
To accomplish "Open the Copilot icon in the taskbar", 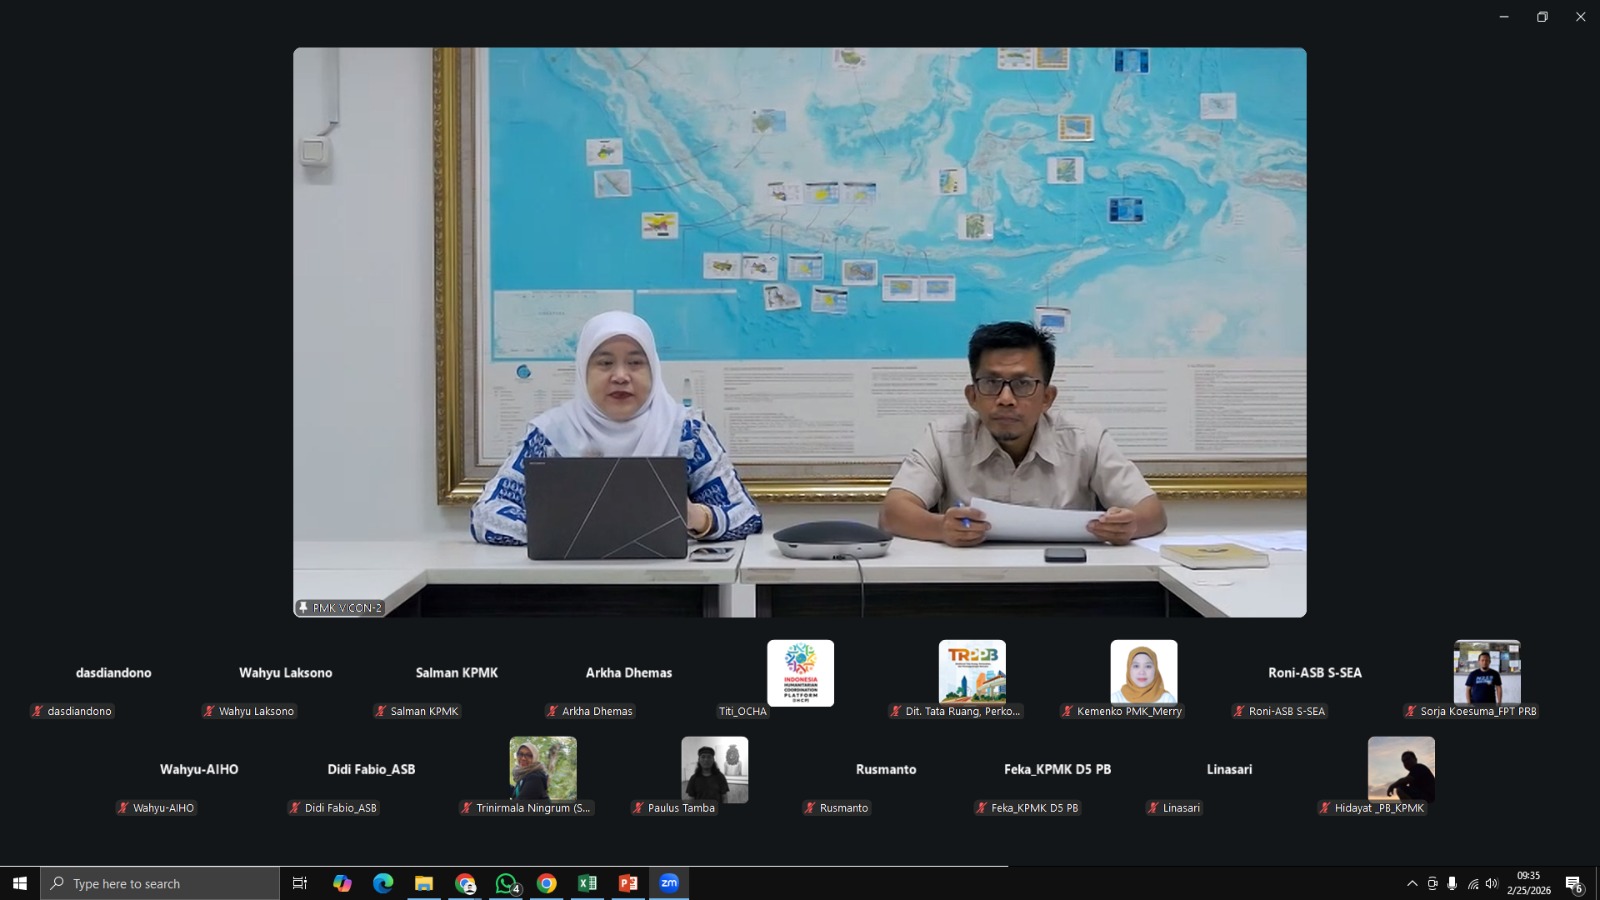I will click(342, 883).
